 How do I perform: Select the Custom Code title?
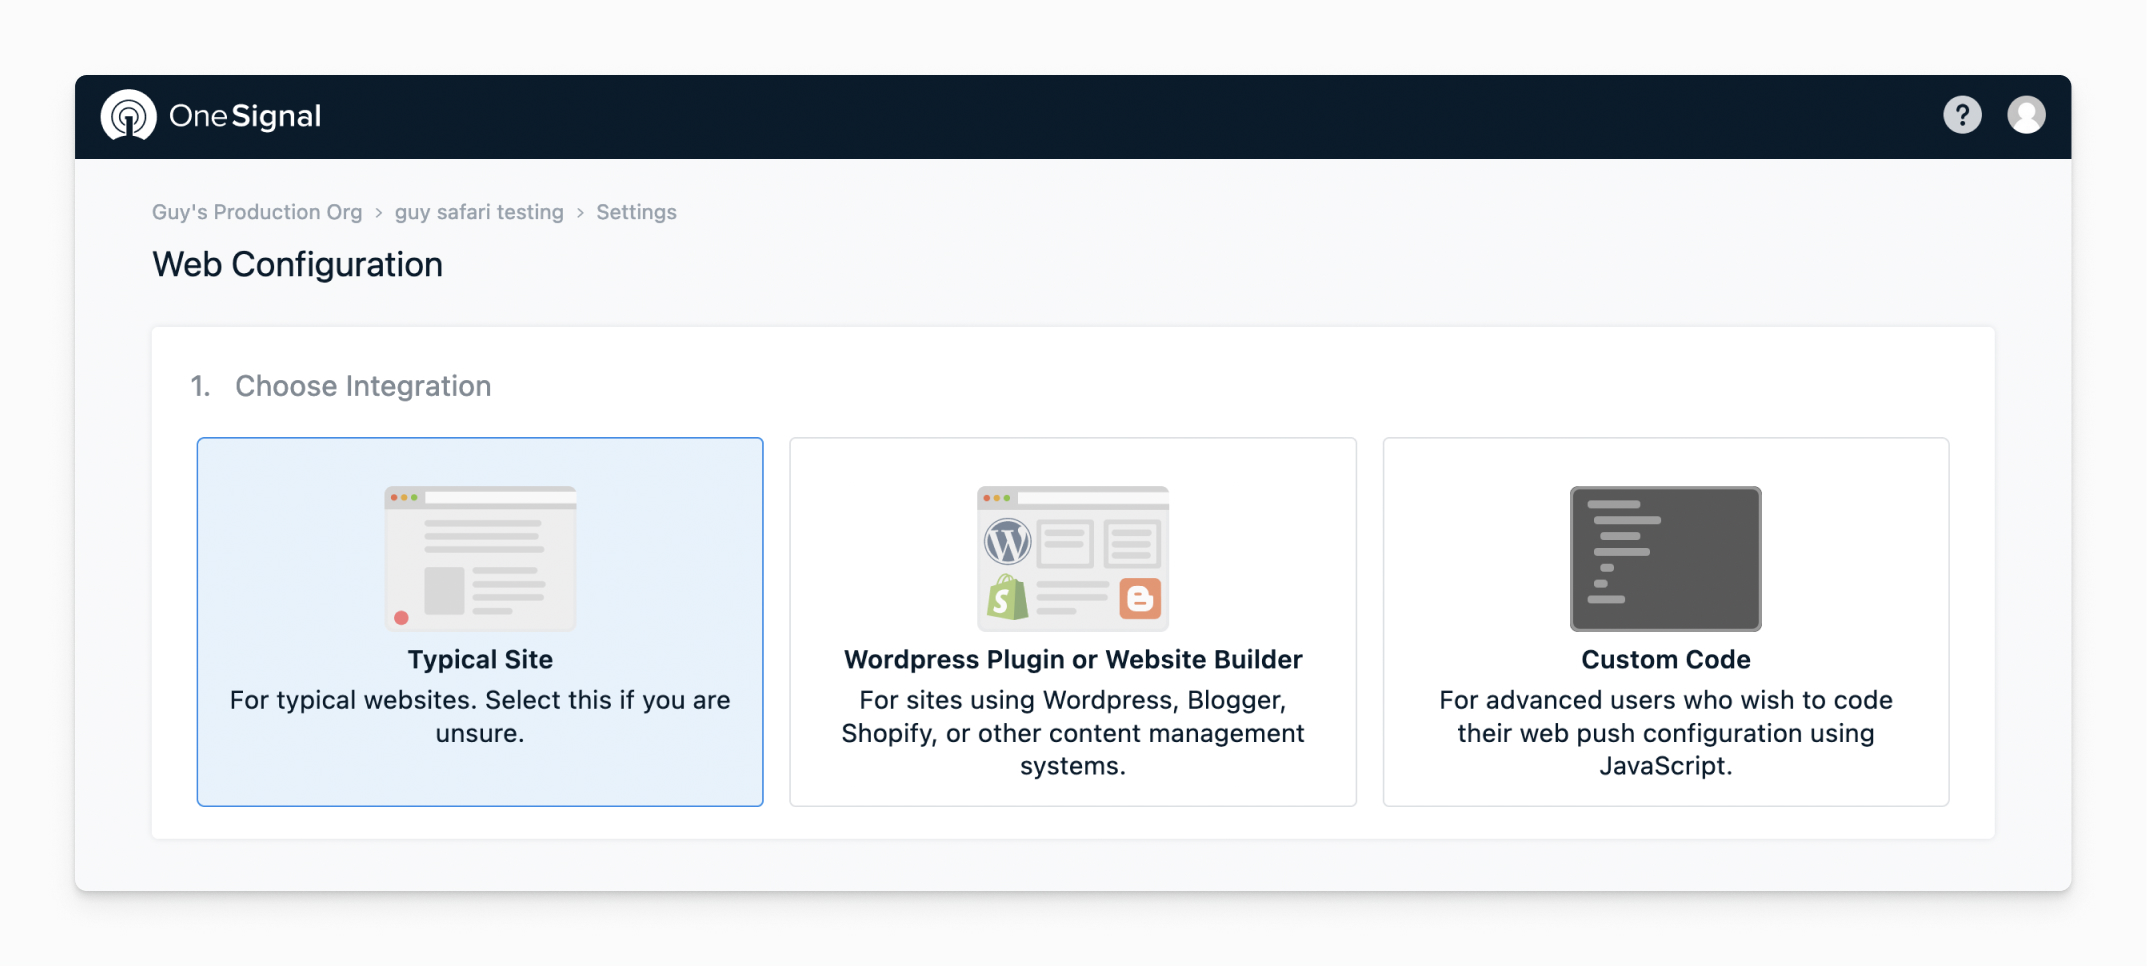click(1666, 659)
